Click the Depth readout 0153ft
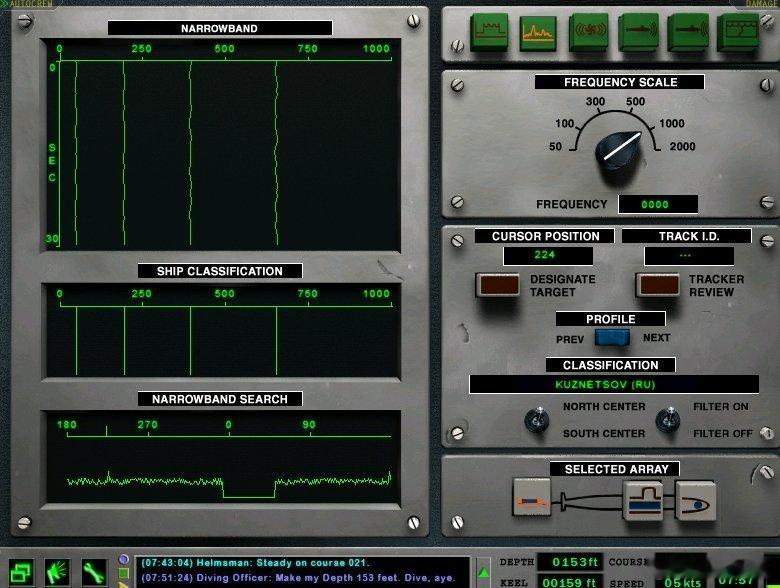The height and width of the screenshot is (588, 780). coord(571,562)
